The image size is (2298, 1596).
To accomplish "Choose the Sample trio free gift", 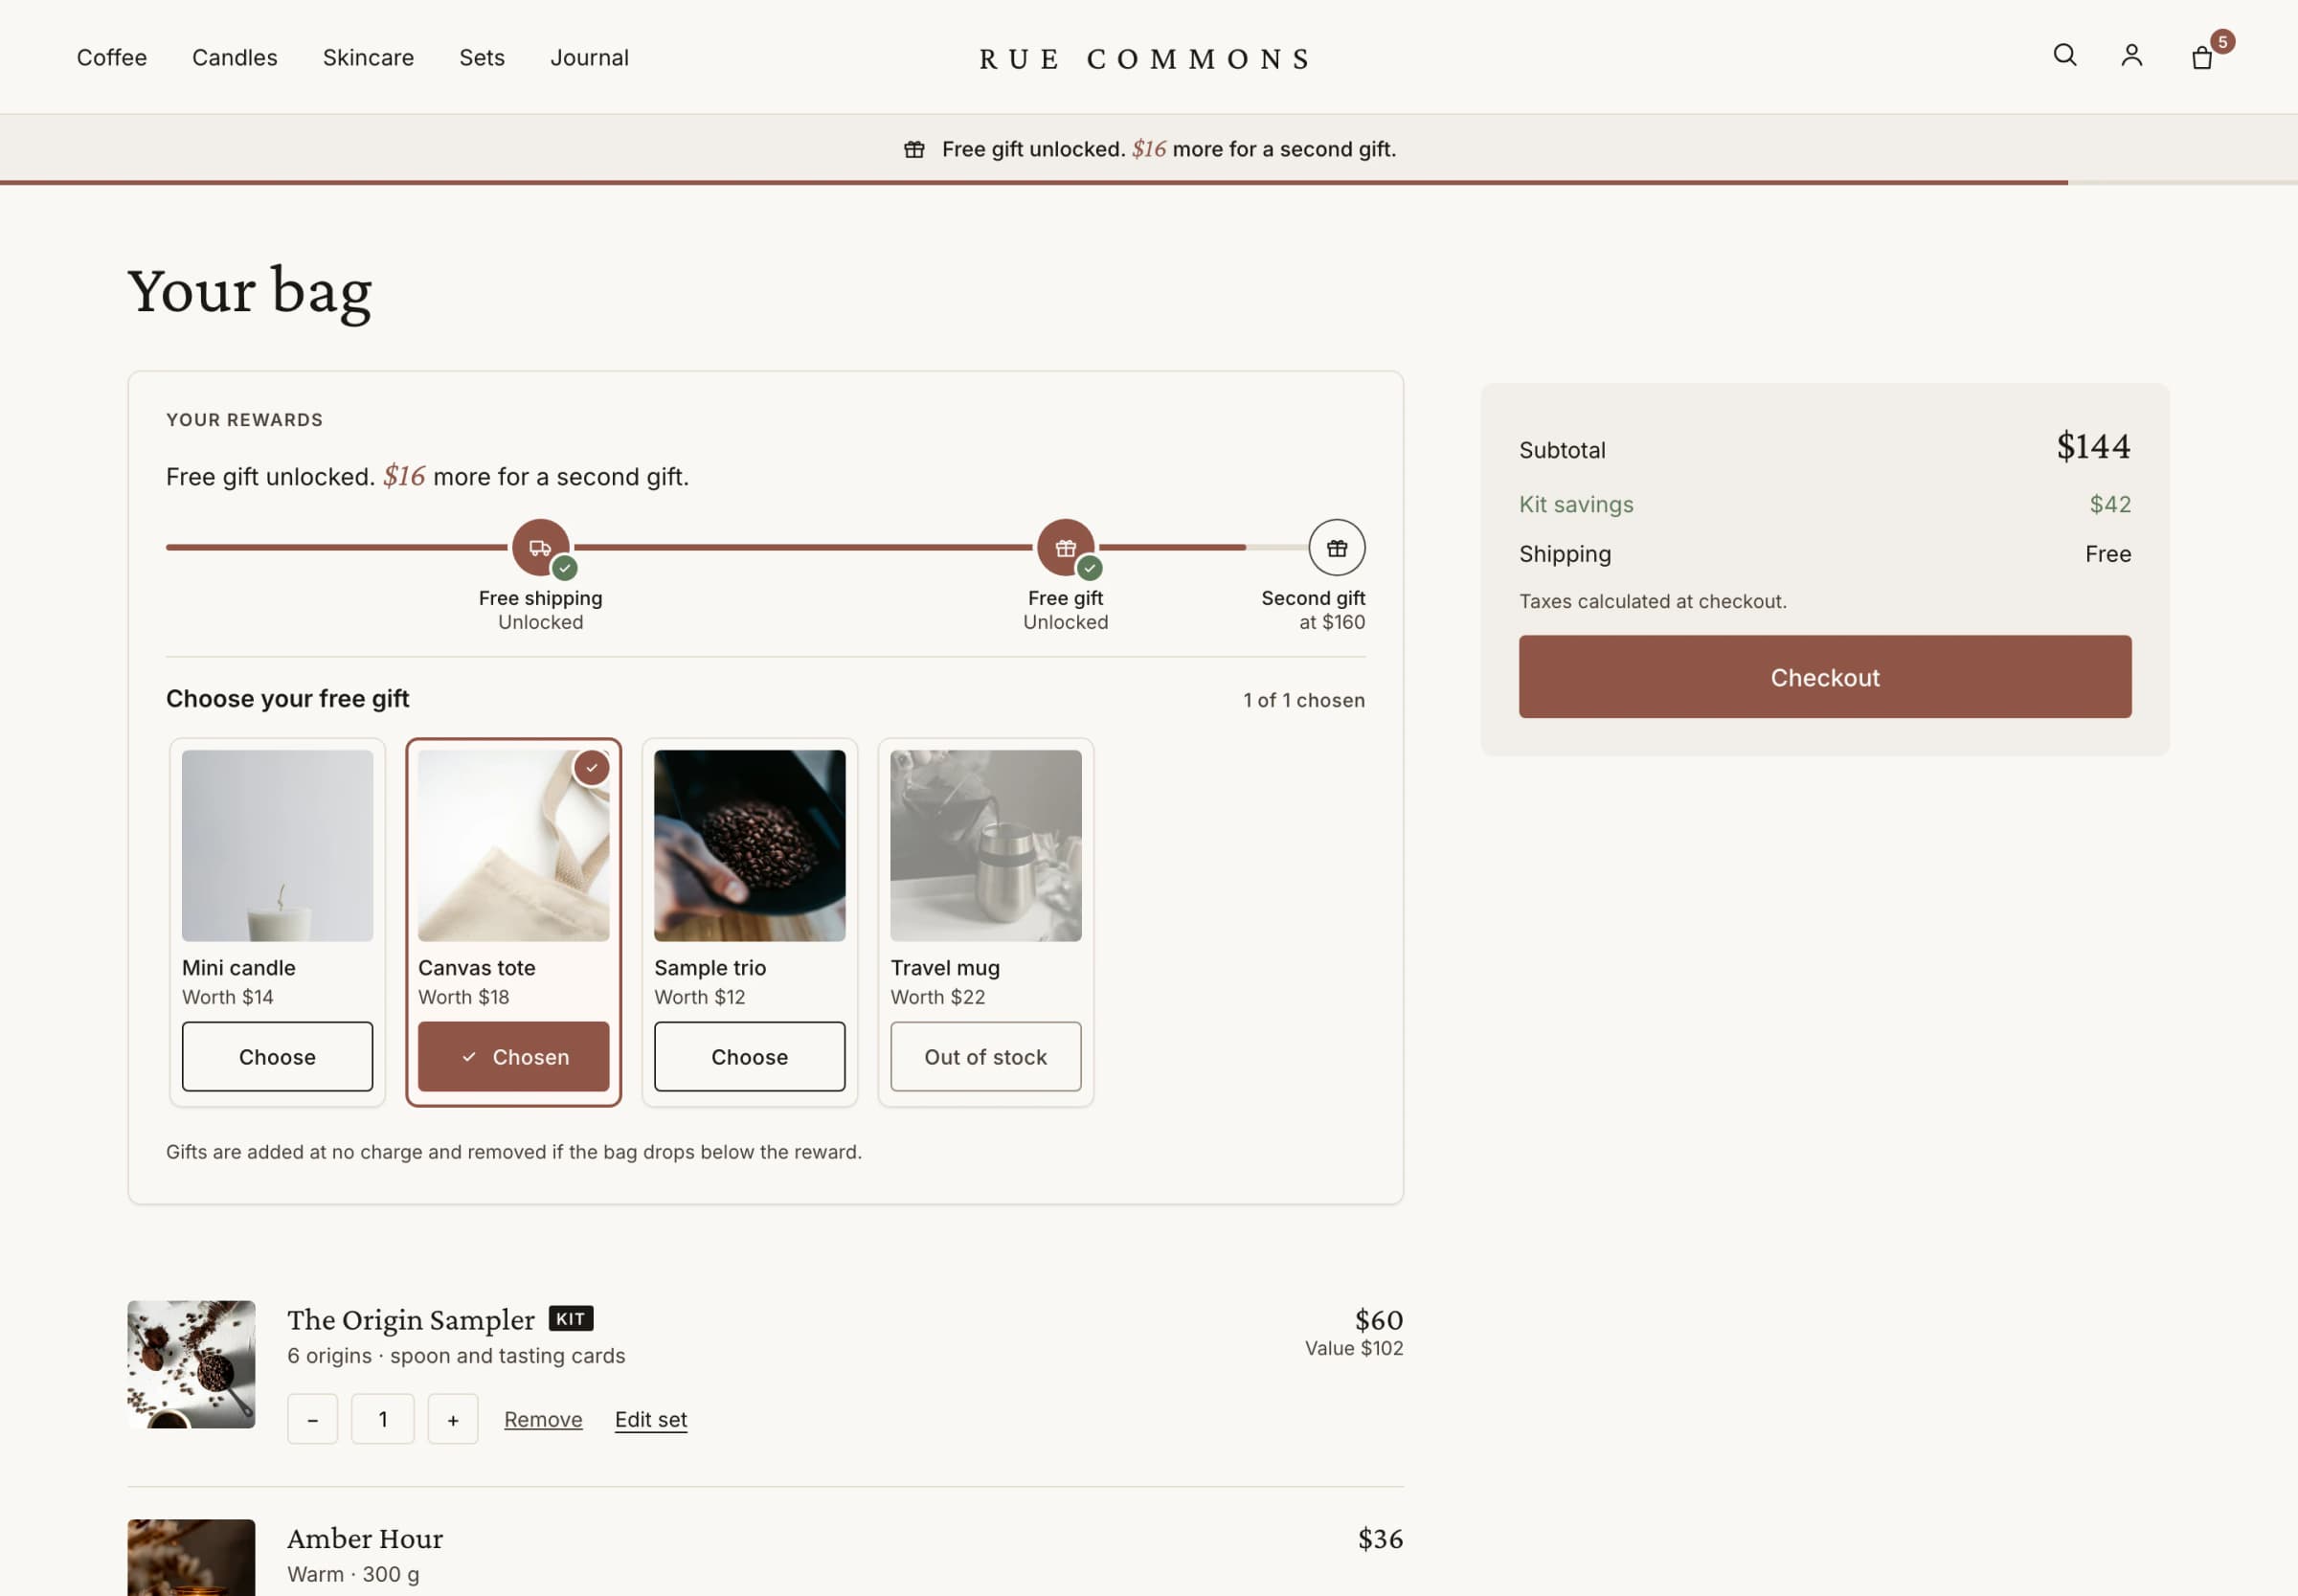I will 749,1056.
